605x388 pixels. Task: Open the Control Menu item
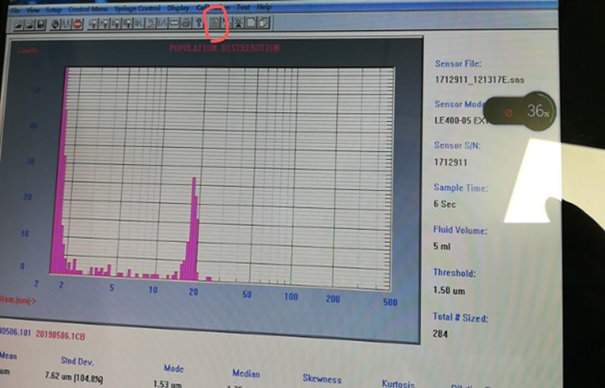88,9
